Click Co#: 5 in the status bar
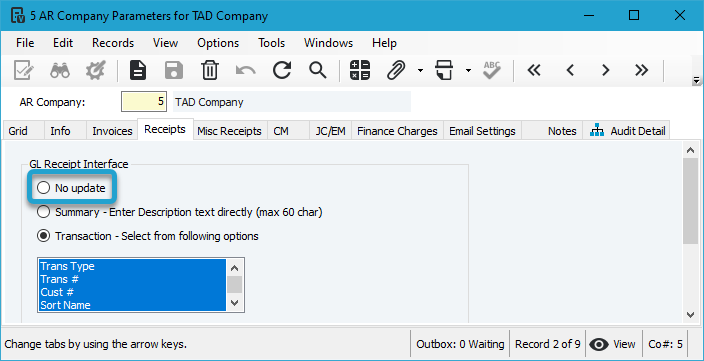The width and height of the screenshot is (704, 361). (665, 344)
